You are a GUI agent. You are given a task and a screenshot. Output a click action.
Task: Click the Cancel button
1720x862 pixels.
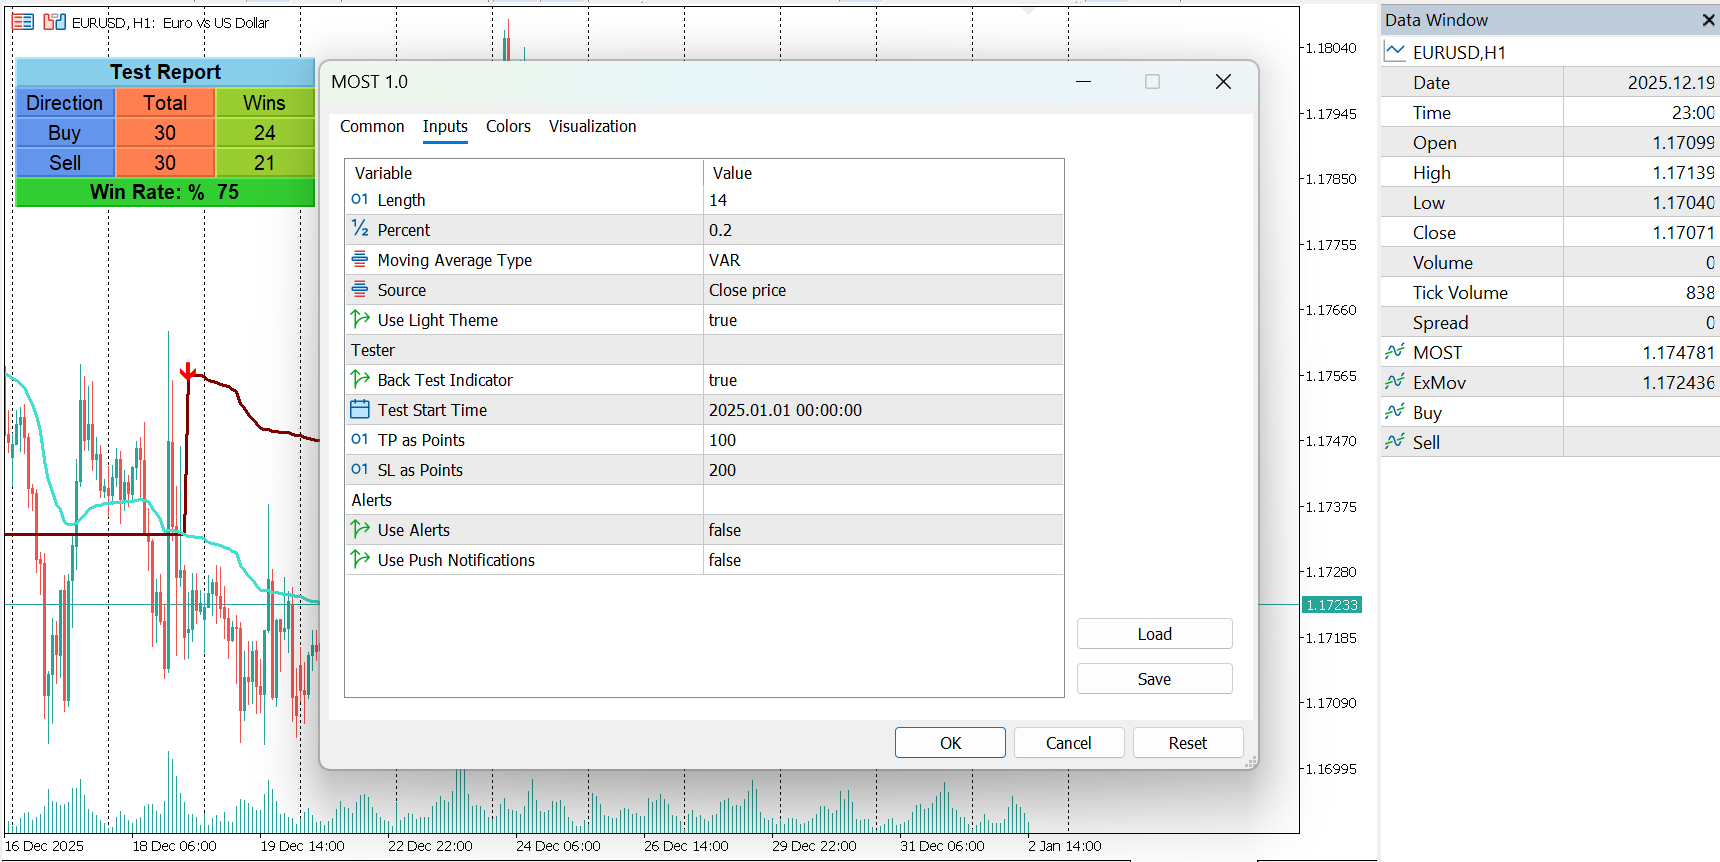pyautogui.click(x=1069, y=743)
